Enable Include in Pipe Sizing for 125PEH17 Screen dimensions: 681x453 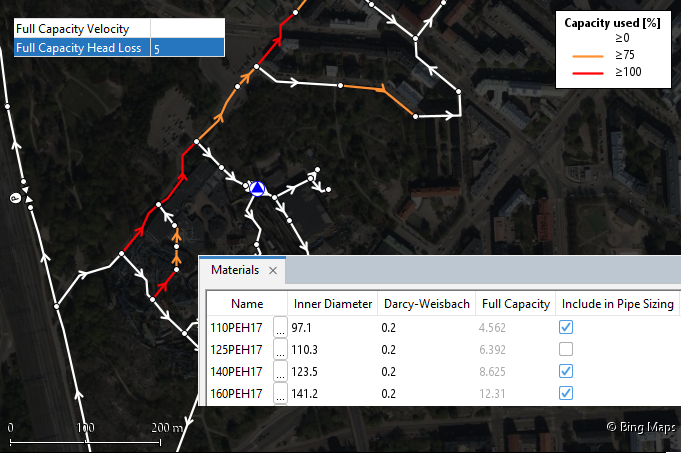(566, 349)
